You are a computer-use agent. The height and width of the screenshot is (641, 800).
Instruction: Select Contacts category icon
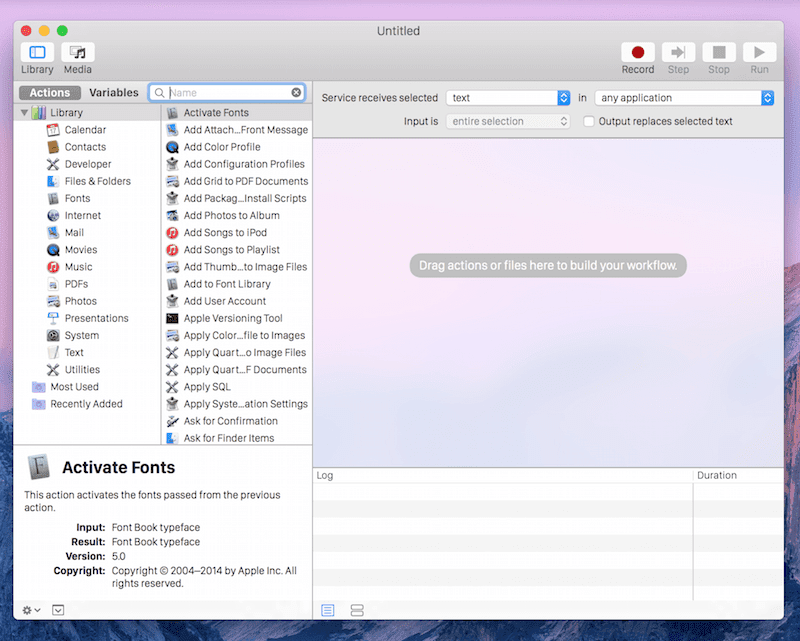click(53, 147)
